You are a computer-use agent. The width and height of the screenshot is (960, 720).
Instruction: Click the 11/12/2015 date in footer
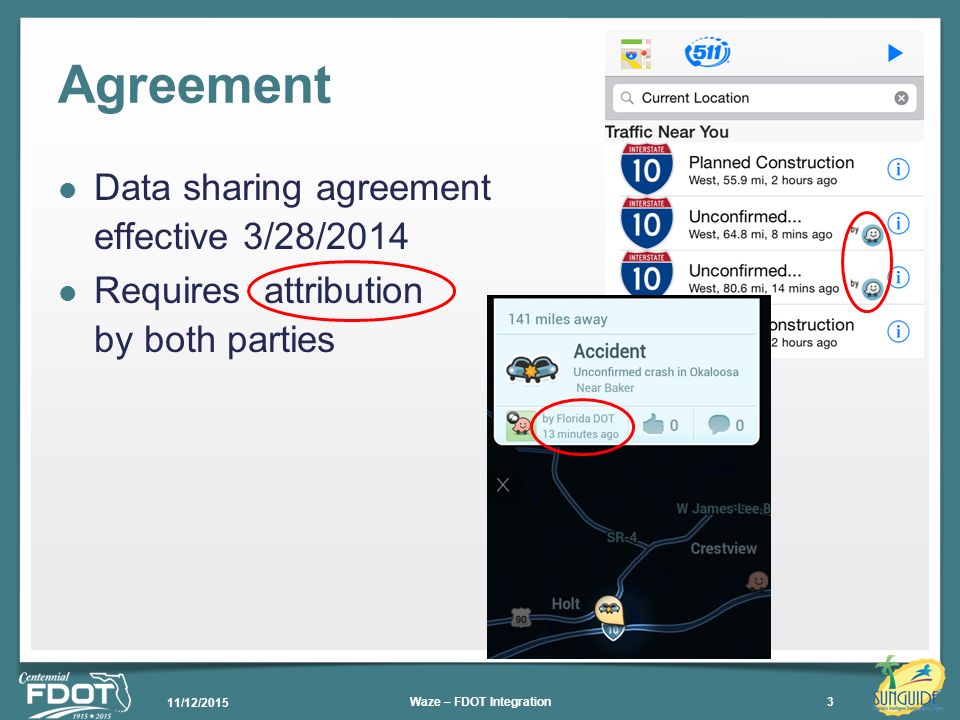[198, 702]
